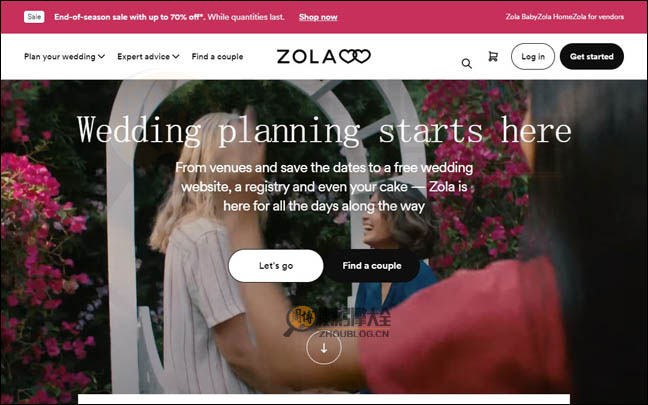Click the down arrow circle scroll icon
The height and width of the screenshot is (405, 648).
coord(324,348)
